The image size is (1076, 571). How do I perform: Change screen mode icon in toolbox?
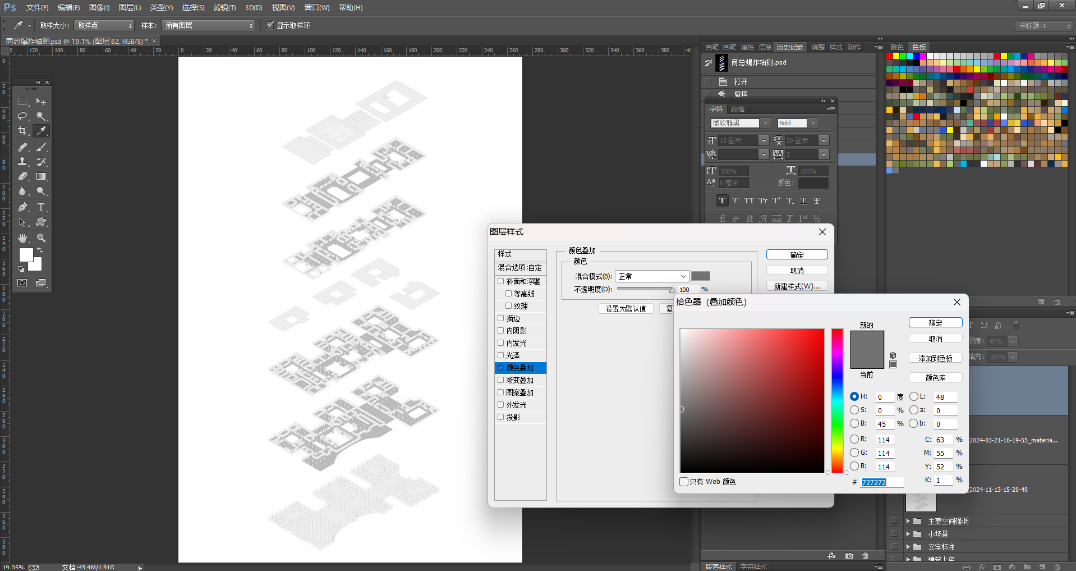(x=41, y=283)
